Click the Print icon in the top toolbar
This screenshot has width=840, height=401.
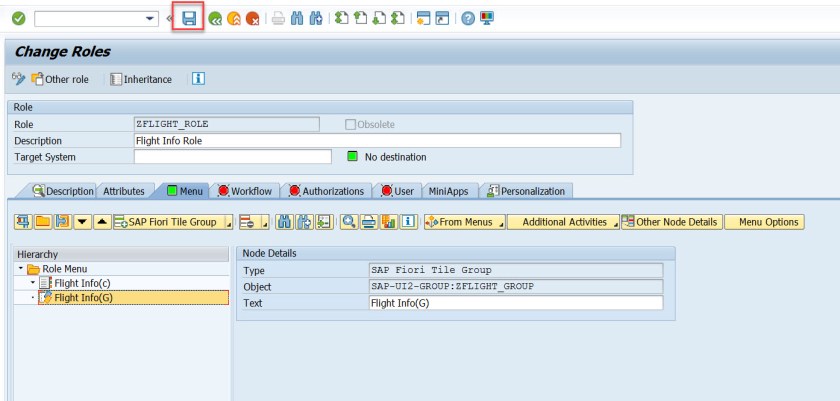pyautogui.click(x=279, y=18)
